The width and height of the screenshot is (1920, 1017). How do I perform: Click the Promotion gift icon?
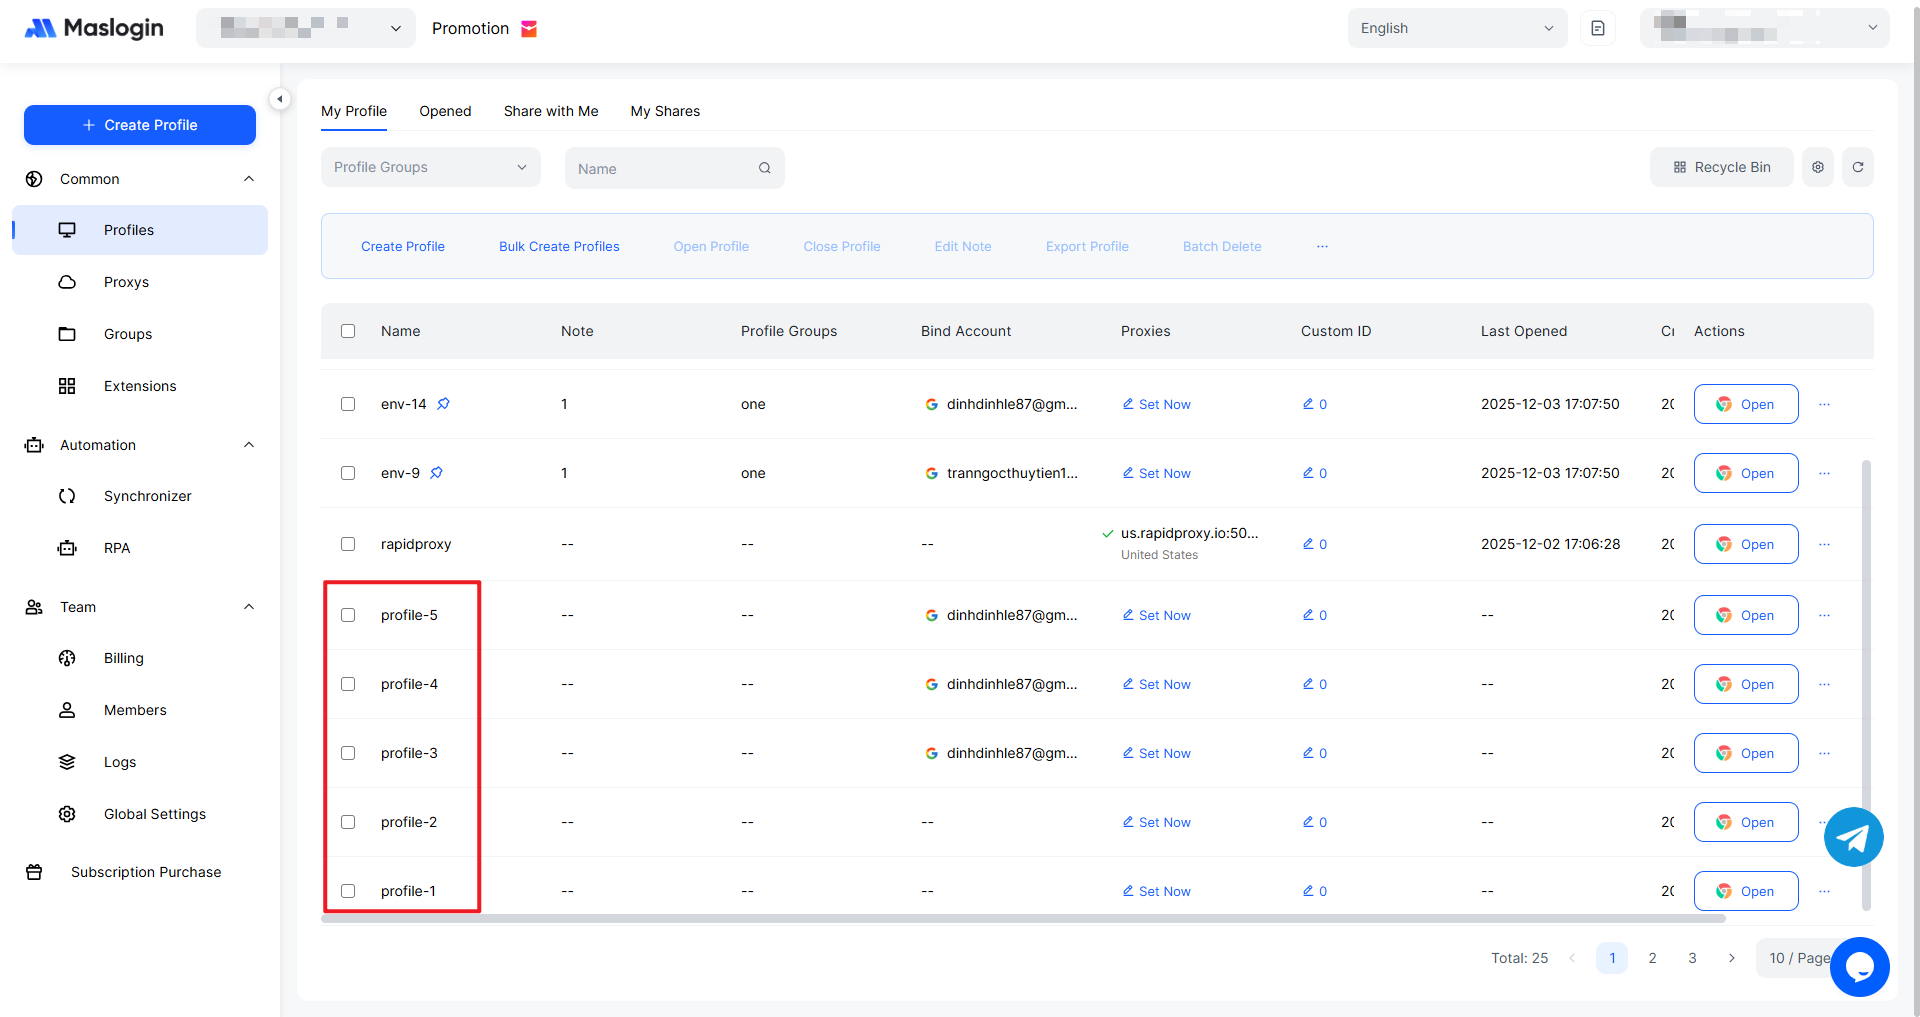click(529, 29)
